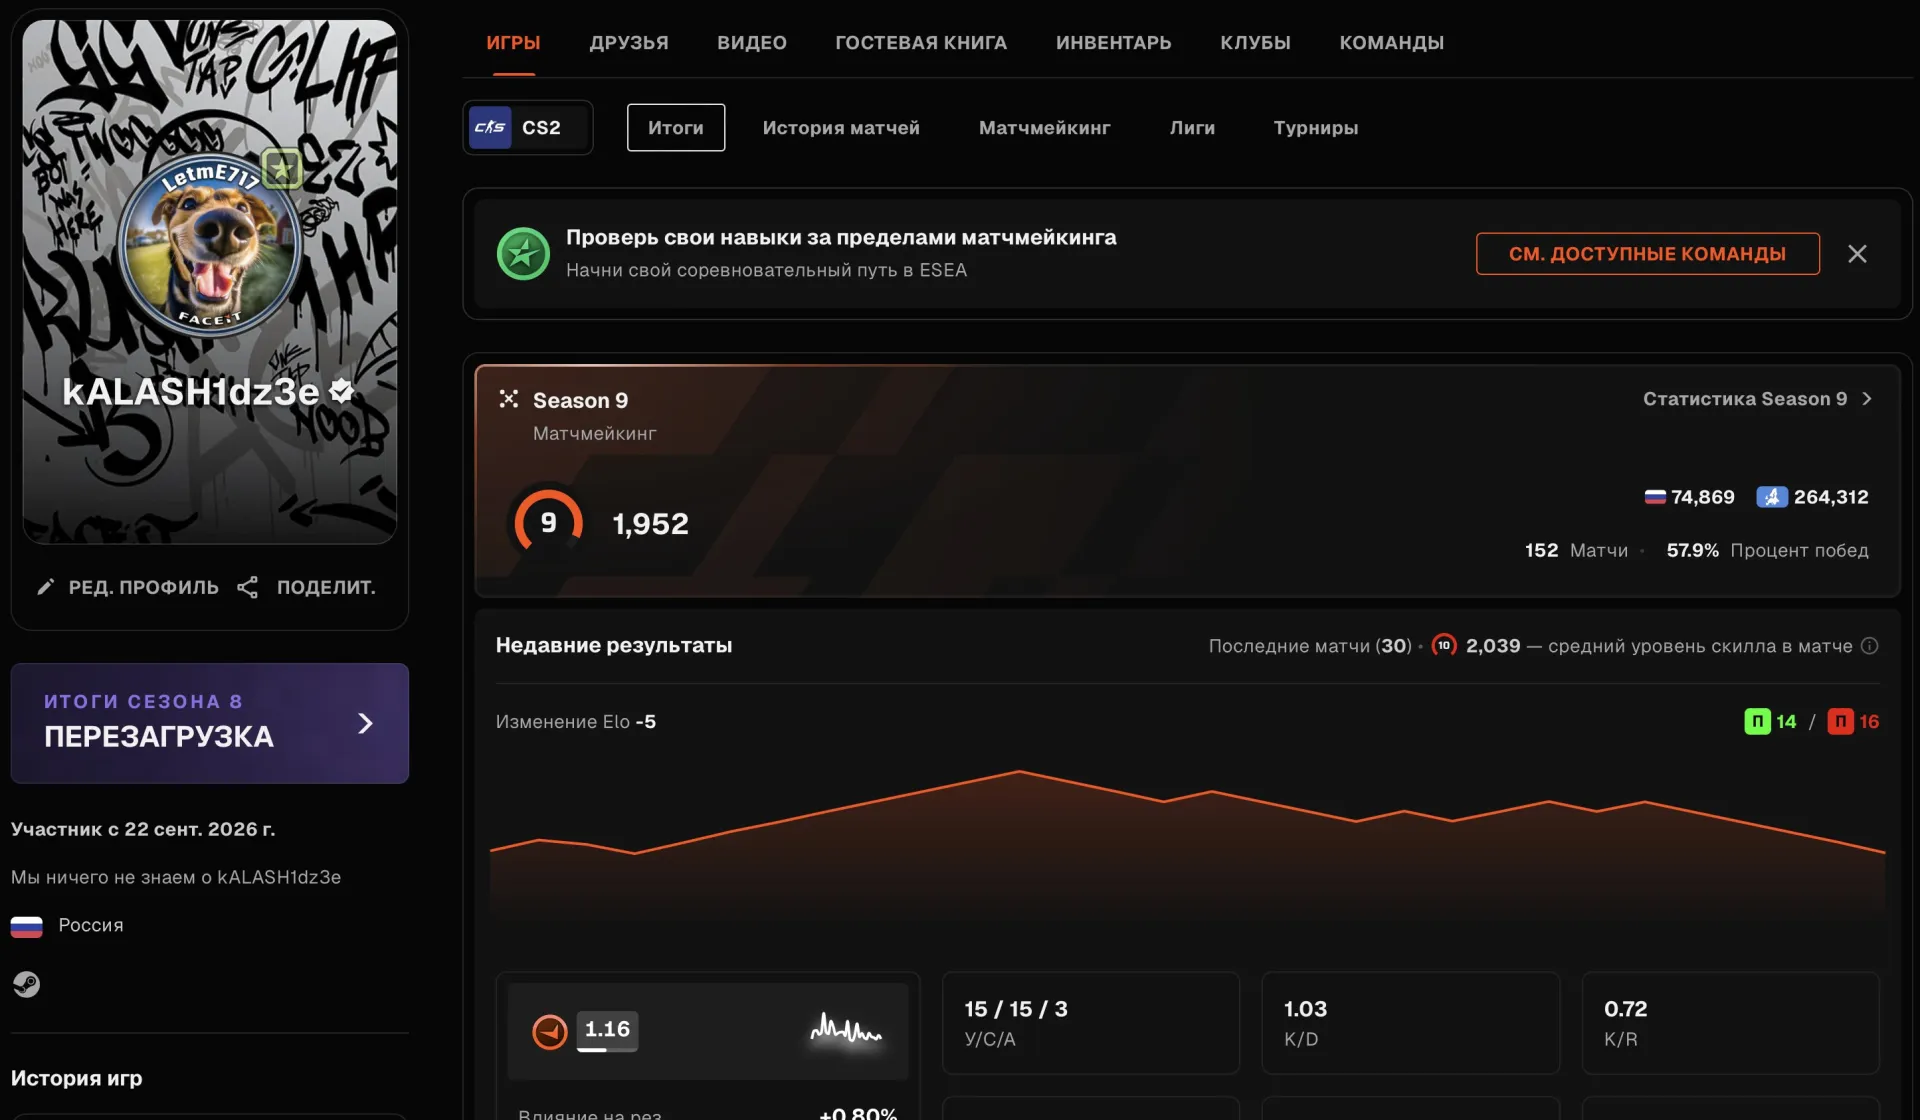Click the 15 / 15 / 3 У/С/А card
Viewport: 1920px width, 1120px height.
point(1090,1023)
